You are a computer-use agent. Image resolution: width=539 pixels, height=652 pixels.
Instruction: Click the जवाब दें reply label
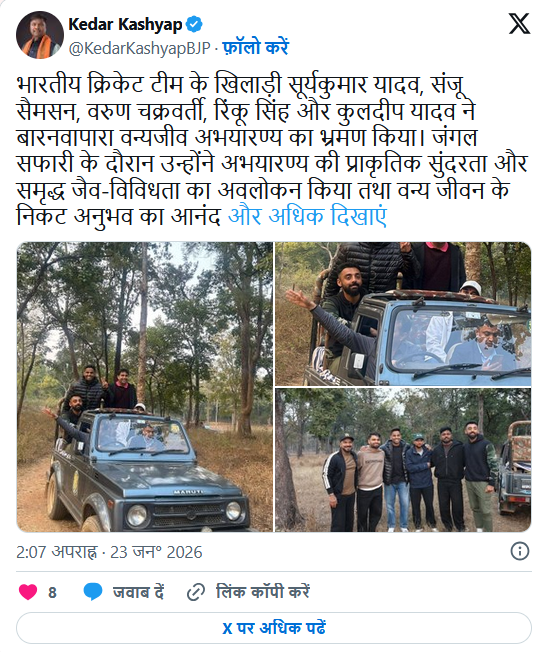(x=138, y=592)
